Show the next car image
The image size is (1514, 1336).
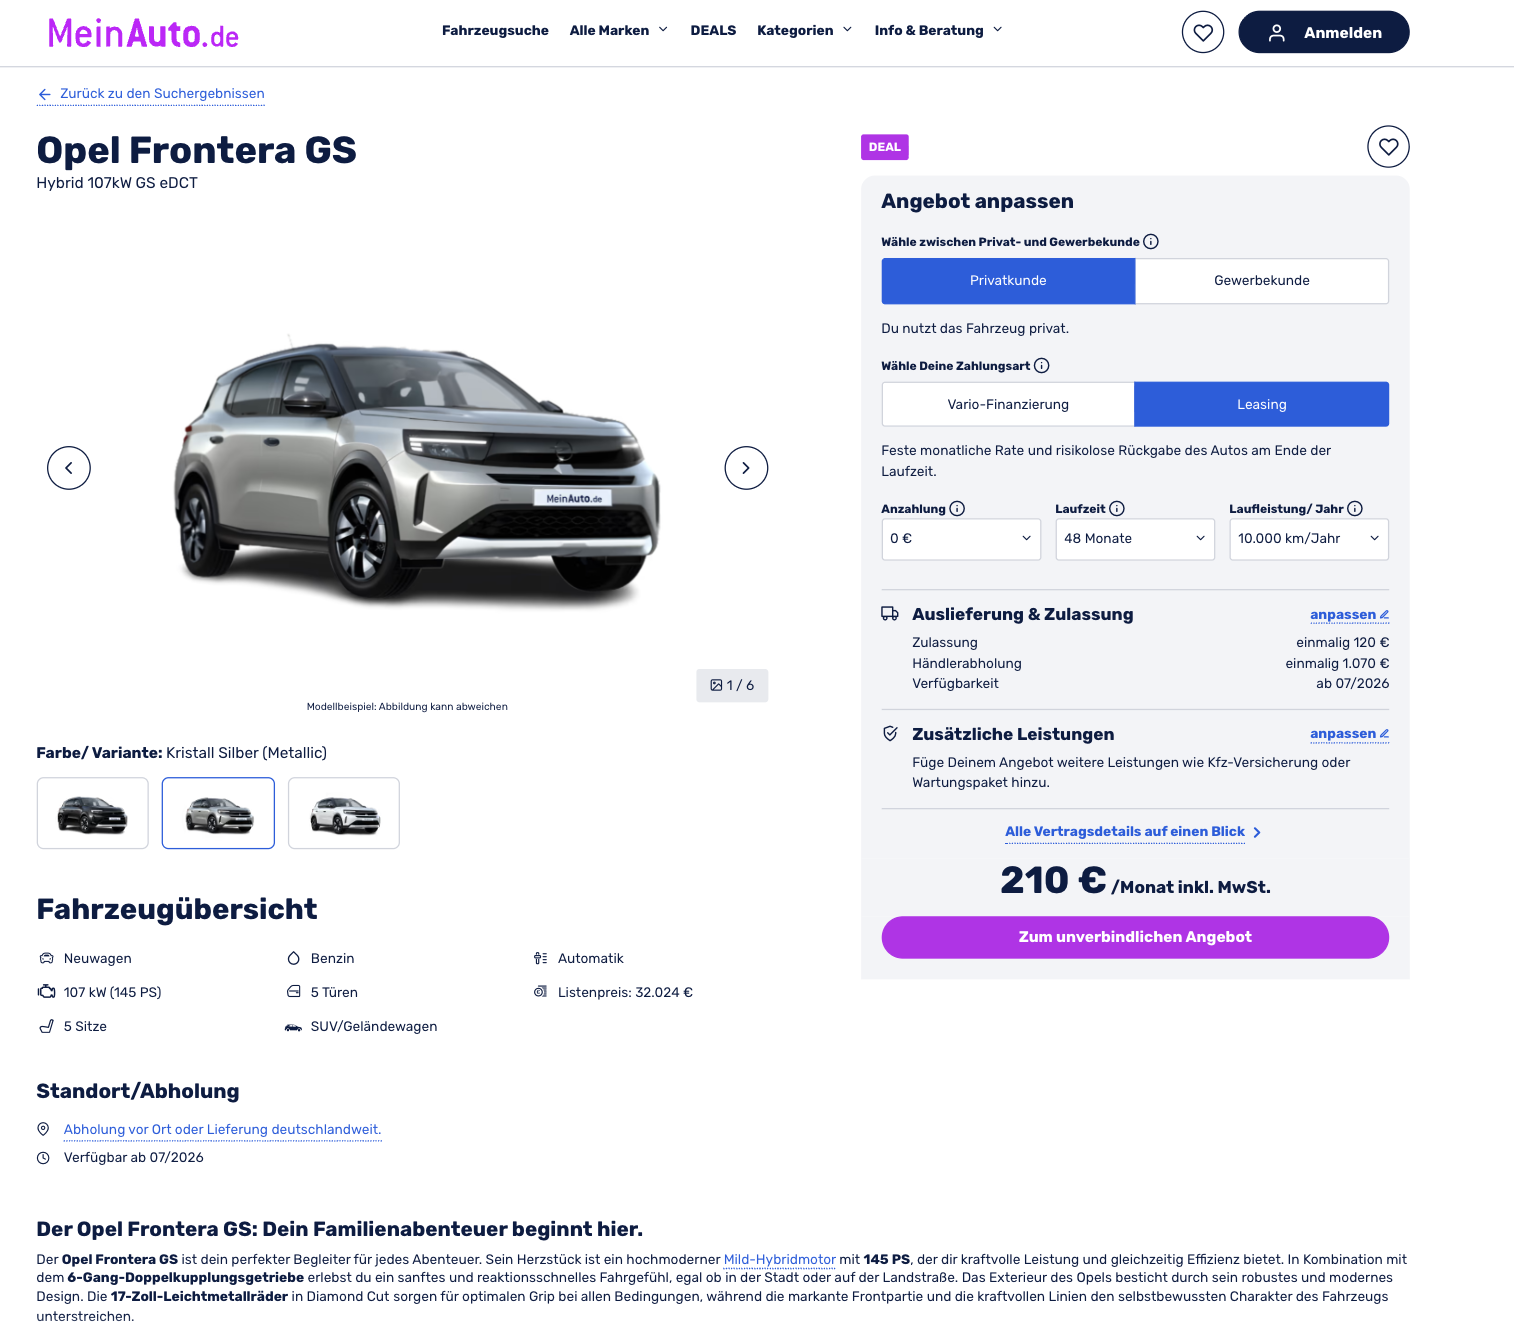(x=746, y=468)
